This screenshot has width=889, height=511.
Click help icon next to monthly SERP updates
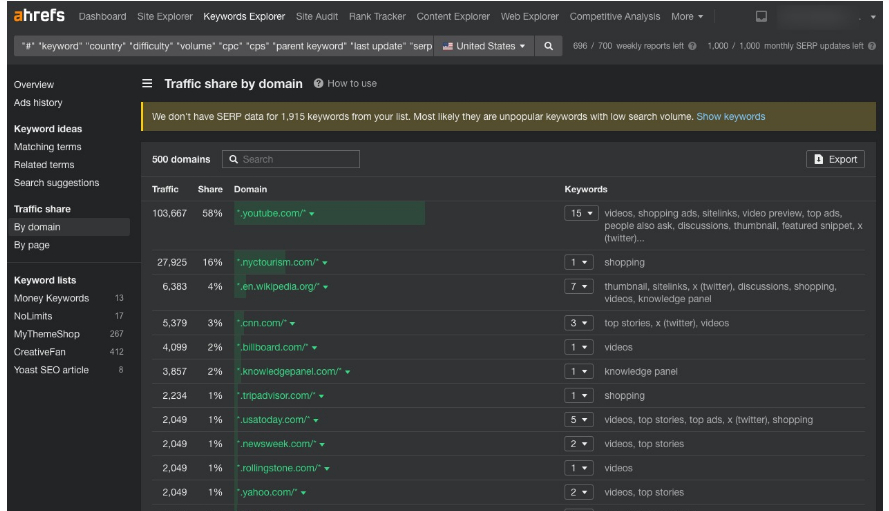[872, 46]
